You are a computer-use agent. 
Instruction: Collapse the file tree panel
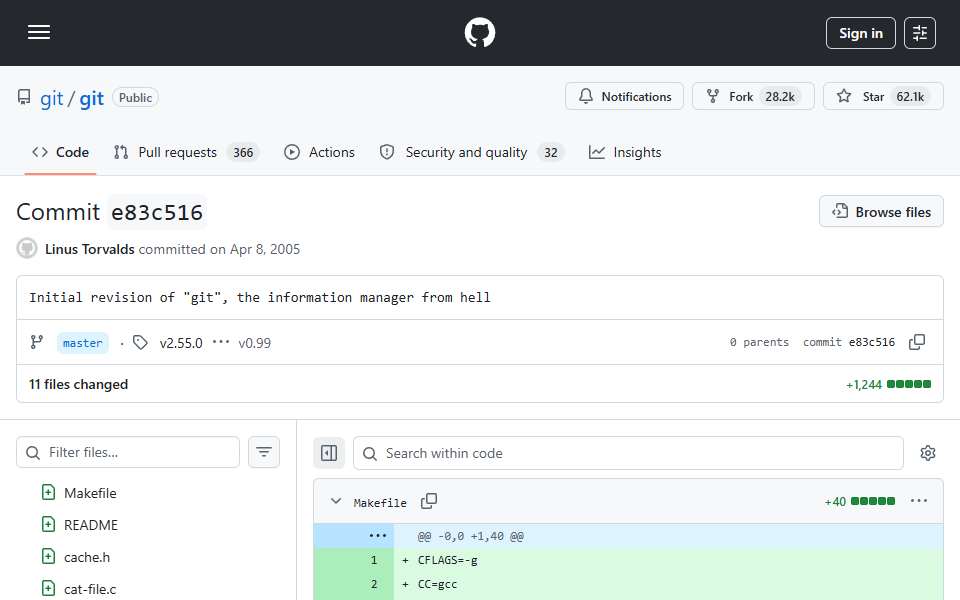(329, 453)
